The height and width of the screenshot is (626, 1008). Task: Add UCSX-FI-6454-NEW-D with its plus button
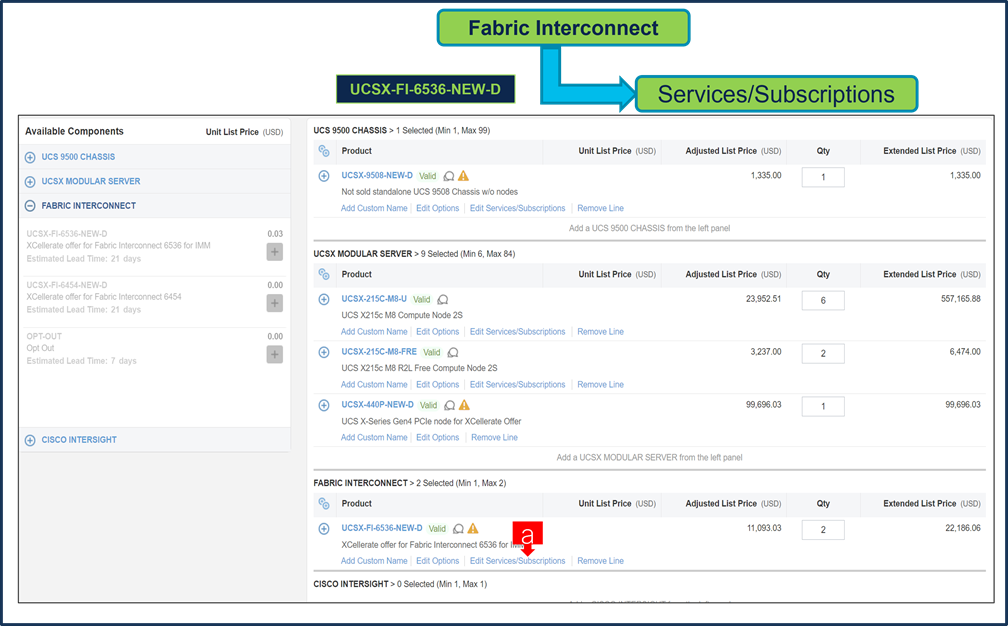tap(274, 303)
